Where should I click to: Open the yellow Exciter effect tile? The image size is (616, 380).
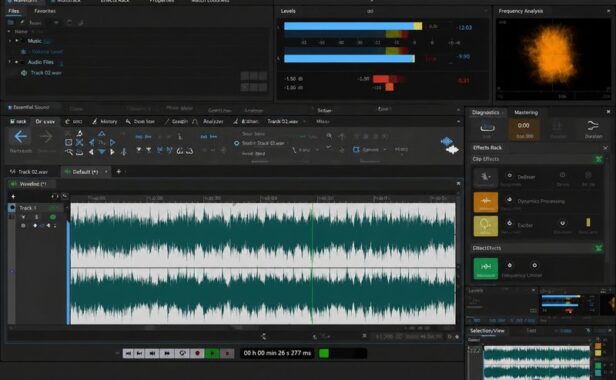(486, 226)
